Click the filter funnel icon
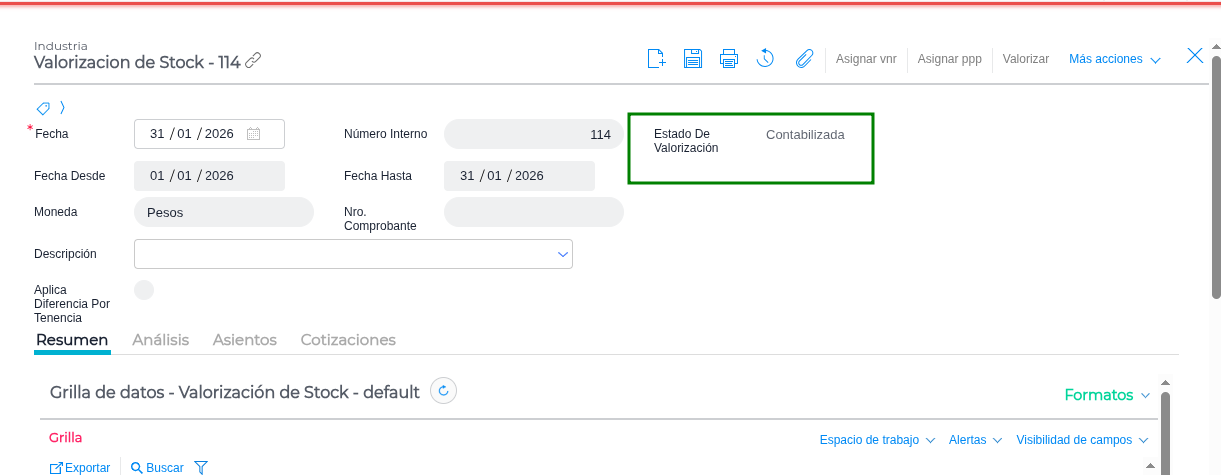The image size is (1221, 475). [x=201, y=467]
